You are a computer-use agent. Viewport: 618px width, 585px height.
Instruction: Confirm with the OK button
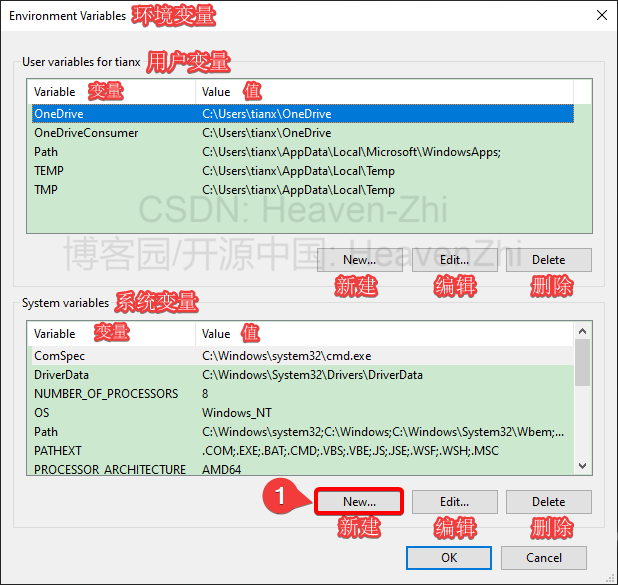(449, 558)
